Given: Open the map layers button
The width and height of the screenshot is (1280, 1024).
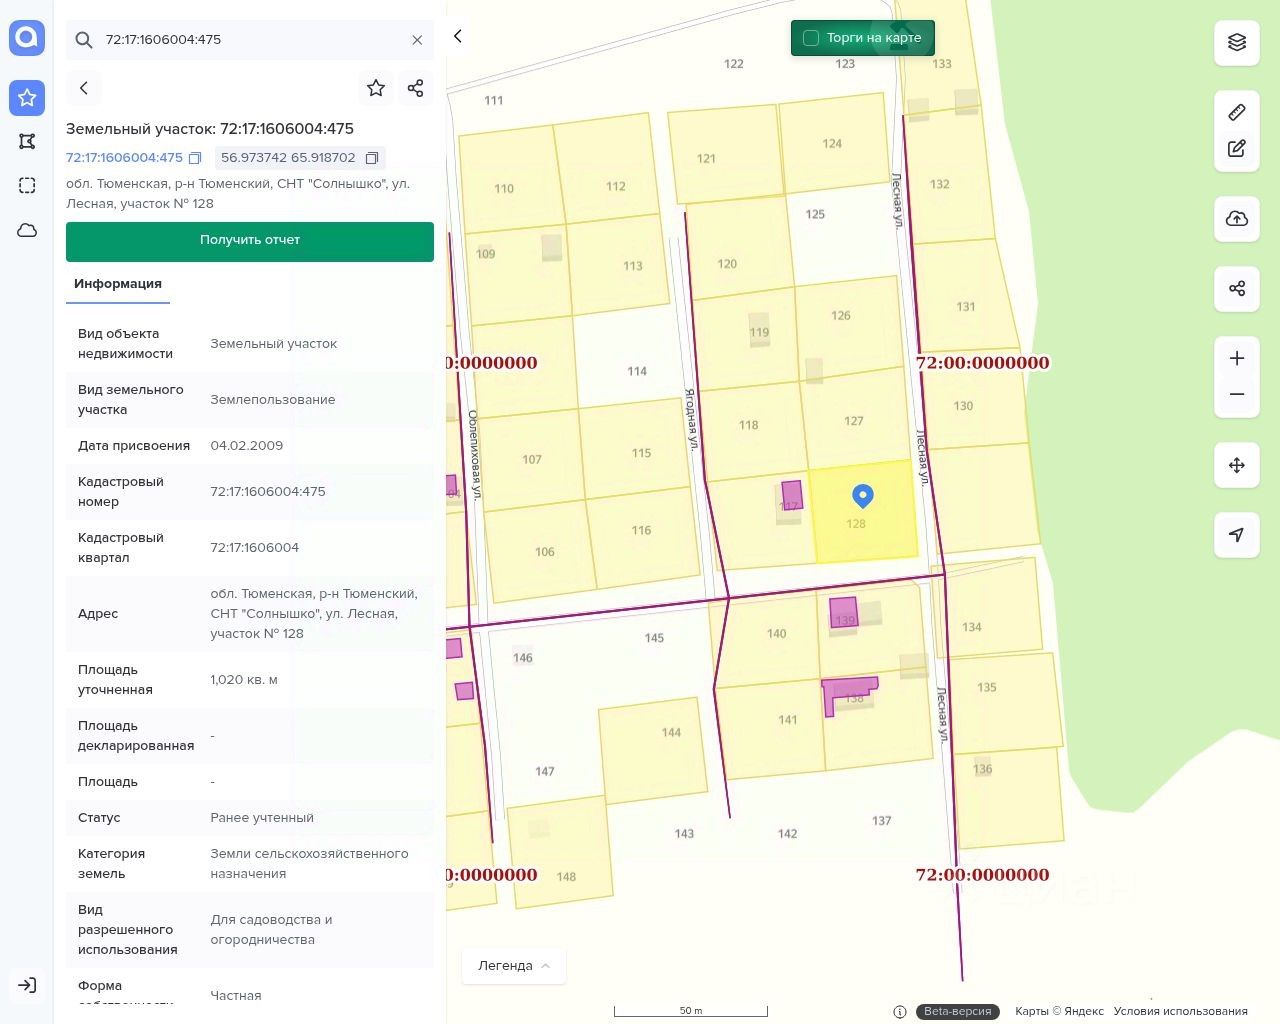Looking at the screenshot, I should point(1237,42).
